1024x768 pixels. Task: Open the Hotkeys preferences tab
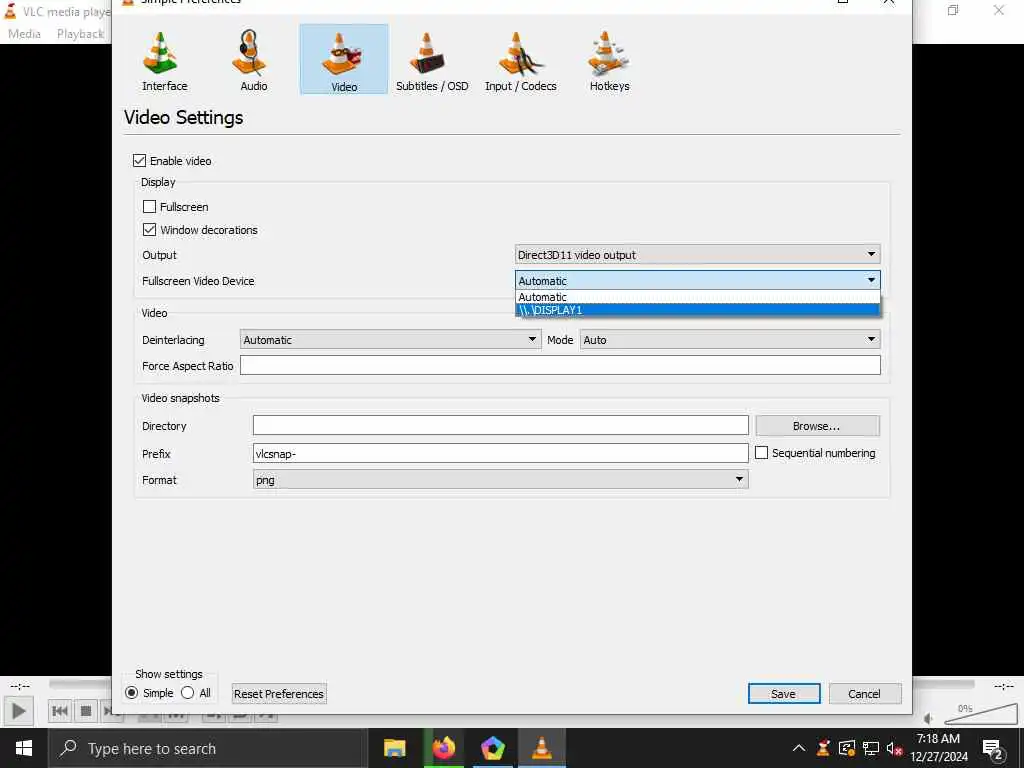(609, 60)
